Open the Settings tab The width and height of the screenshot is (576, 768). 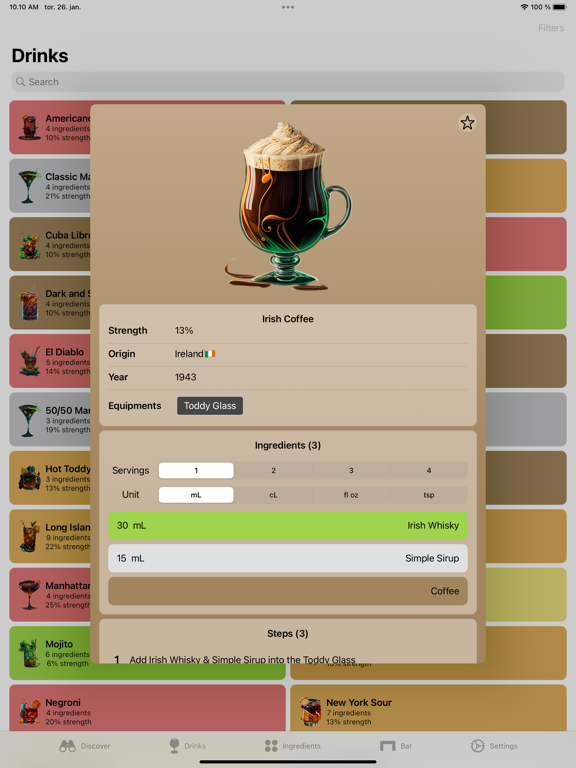tap(494, 746)
